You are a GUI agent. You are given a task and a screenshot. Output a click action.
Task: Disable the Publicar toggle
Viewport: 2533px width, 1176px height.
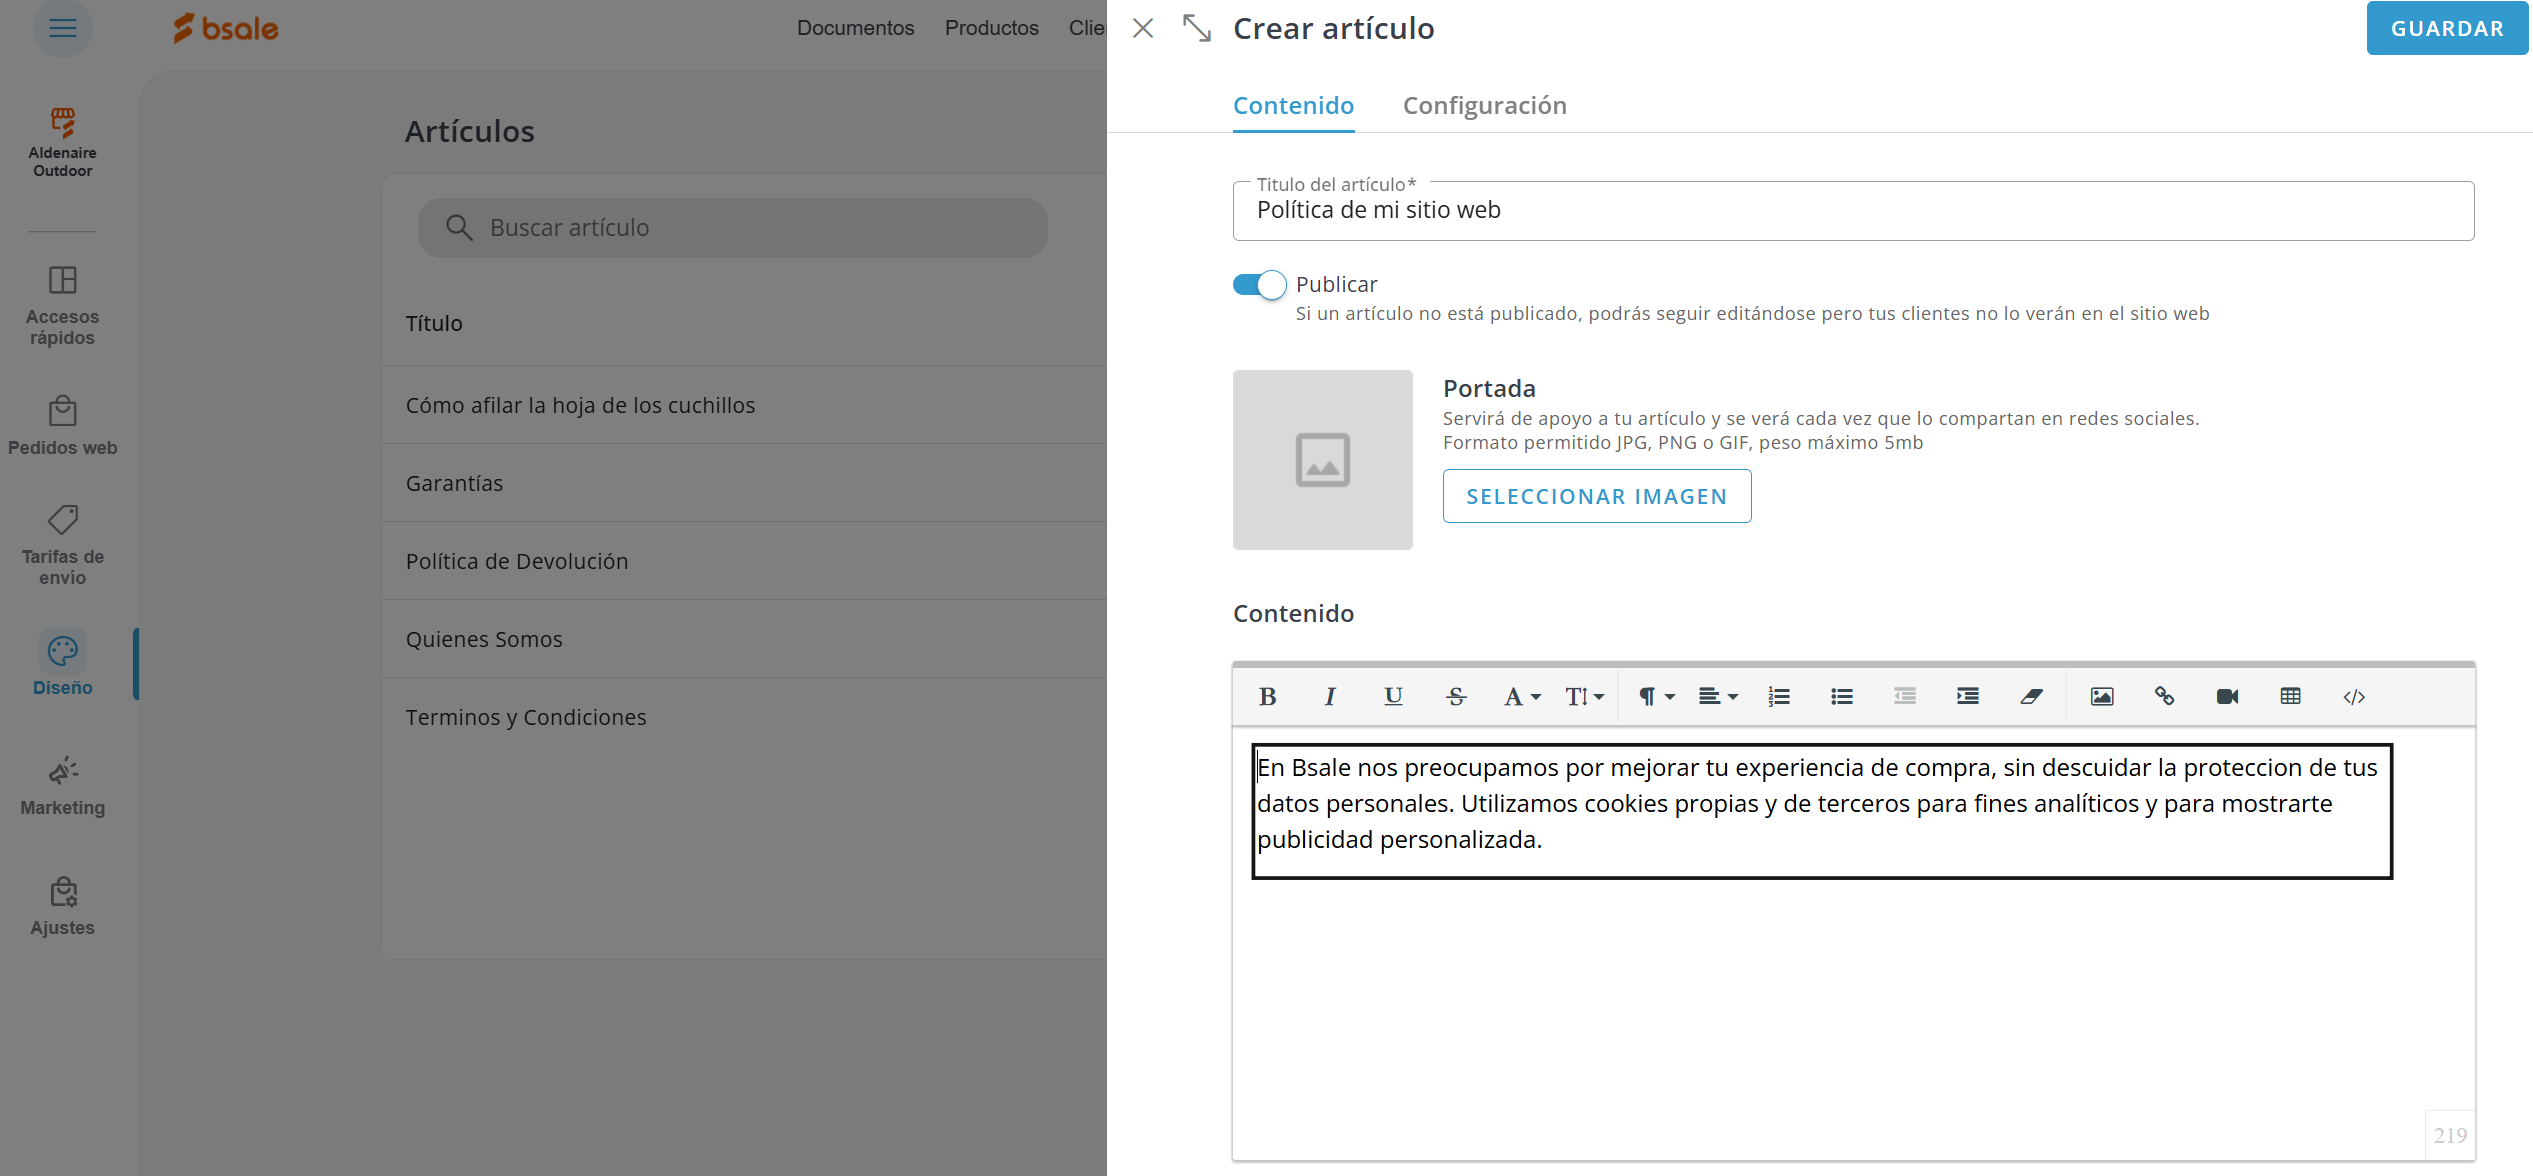click(1259, 285)
